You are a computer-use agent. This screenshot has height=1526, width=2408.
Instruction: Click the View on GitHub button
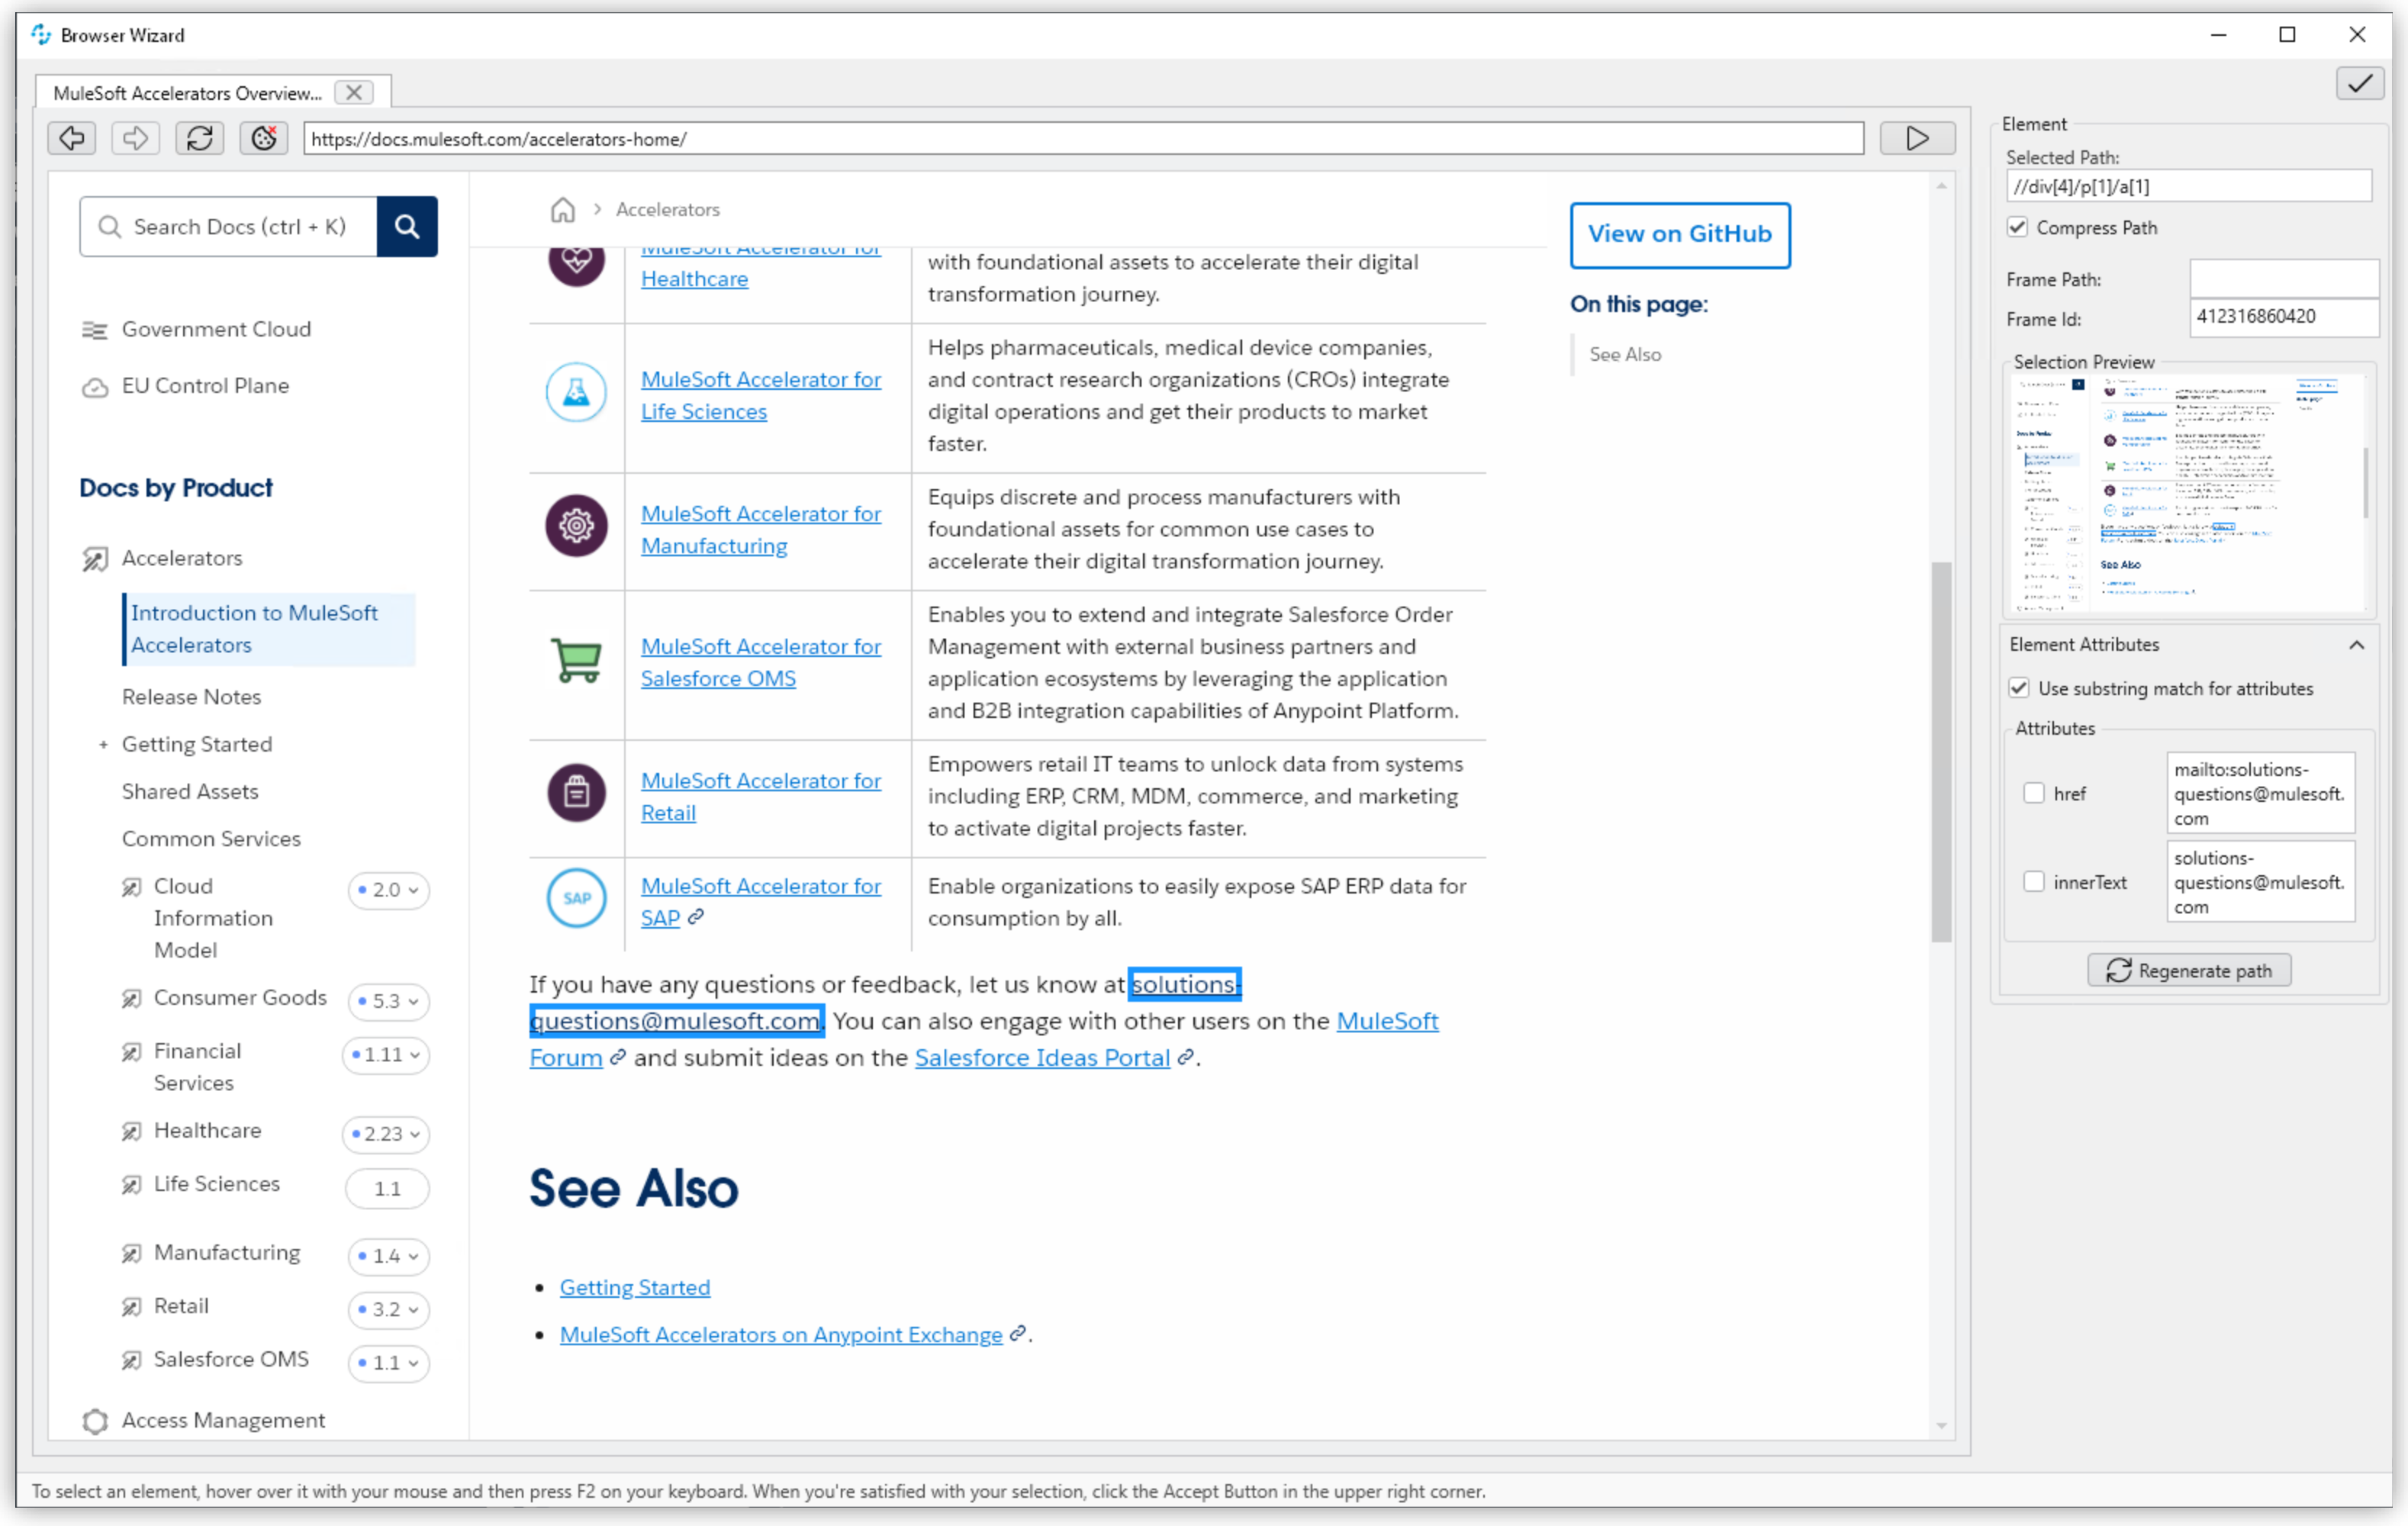[1678, 232]
